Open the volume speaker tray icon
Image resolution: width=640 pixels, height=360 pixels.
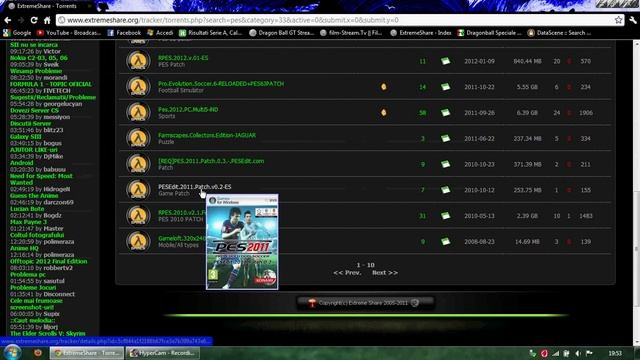[578, 353]
